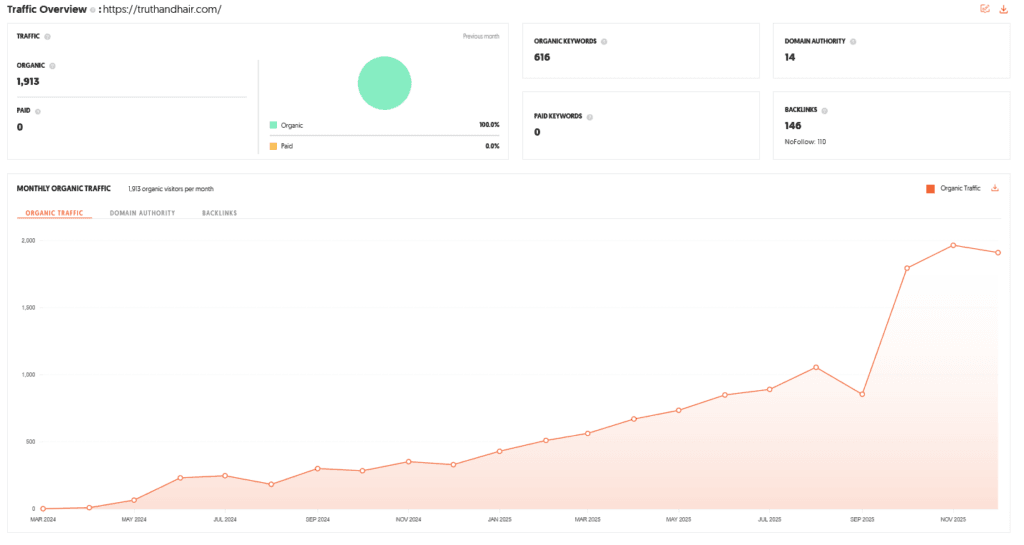The height and width of the screenshot is (545, 1024).
Task: Click the 100.0% organic percentage
Action: 489,125
